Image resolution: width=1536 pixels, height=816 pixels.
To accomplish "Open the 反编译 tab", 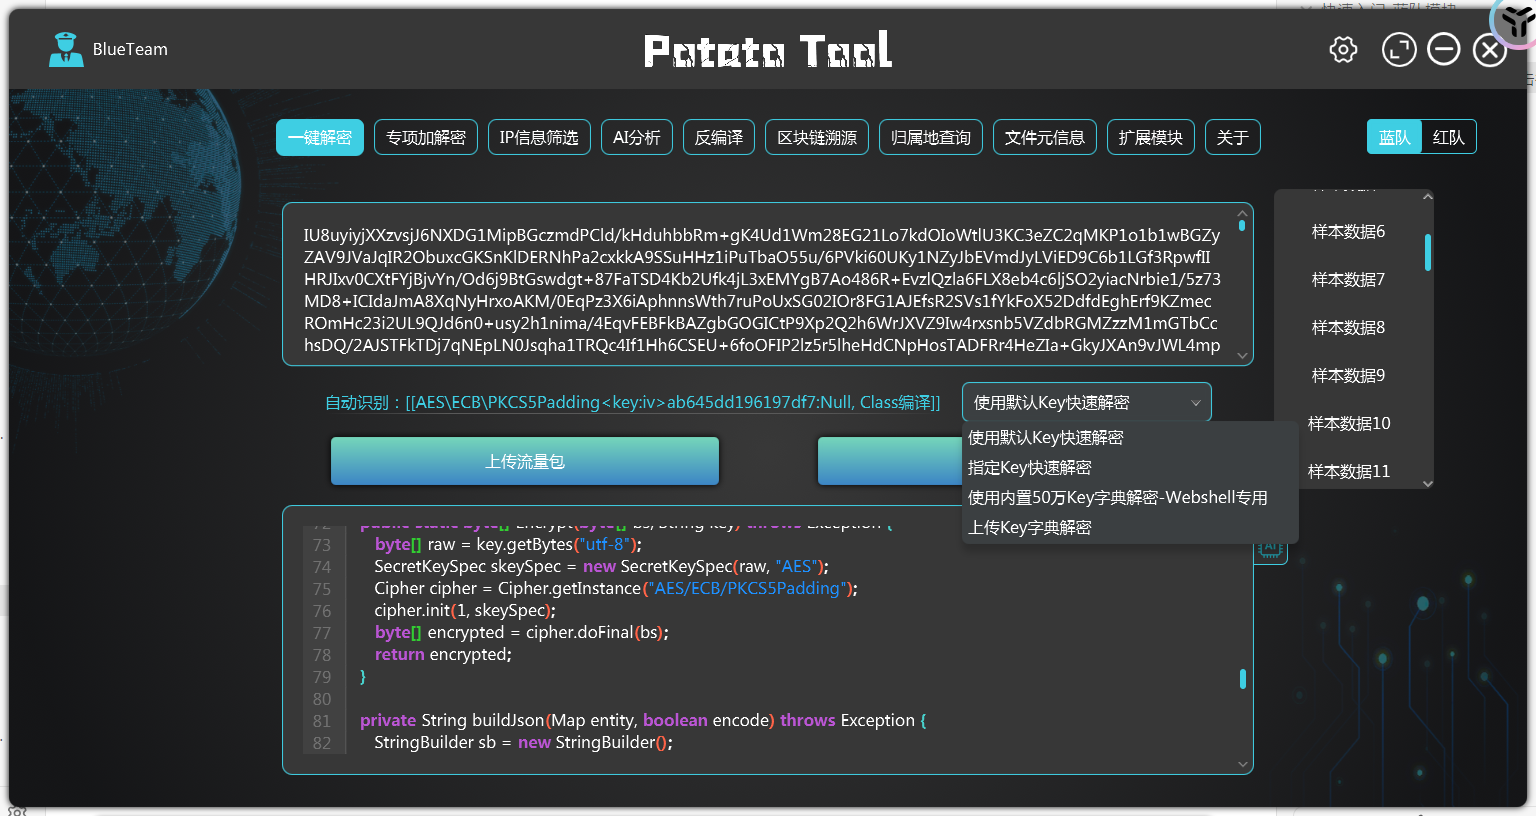I will click(x=719, y=137).
